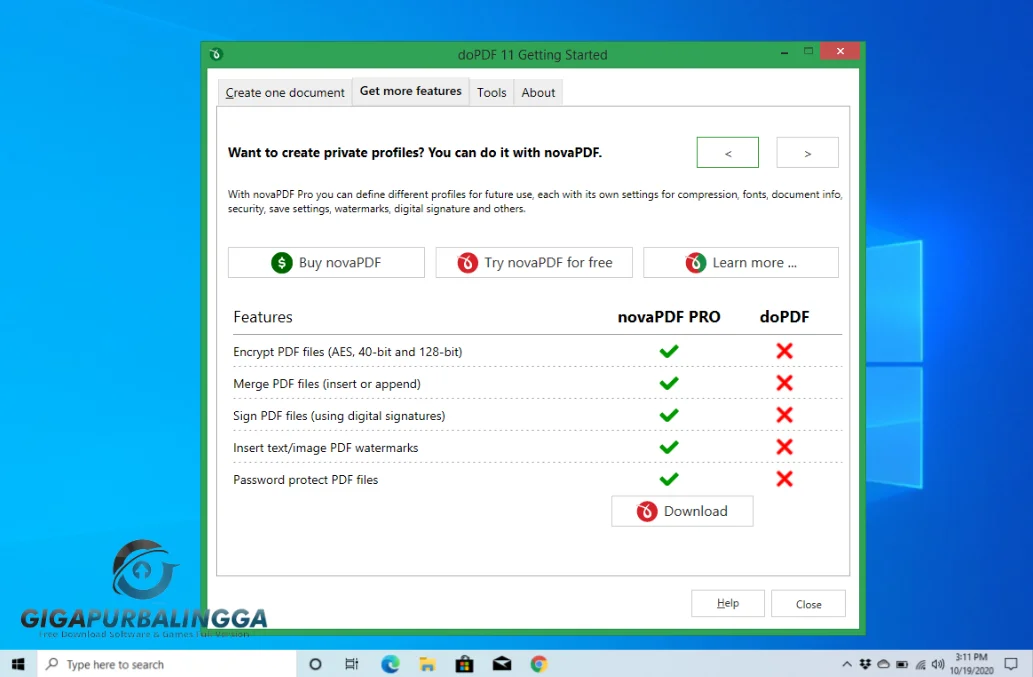Open the Learn more button
The width and height of the screenshot is (1033, 677).
[x=740, y=262]
